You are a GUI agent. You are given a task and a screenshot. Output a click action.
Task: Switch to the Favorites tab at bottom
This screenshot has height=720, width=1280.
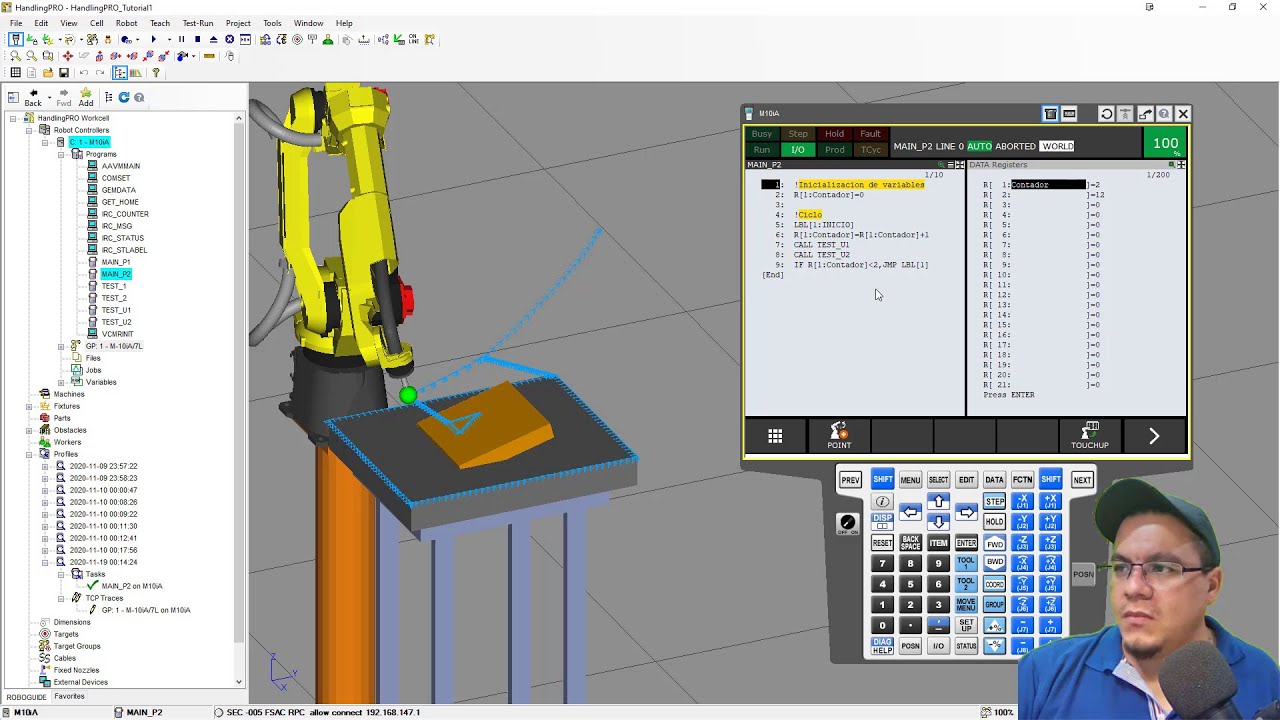point(69,696)
